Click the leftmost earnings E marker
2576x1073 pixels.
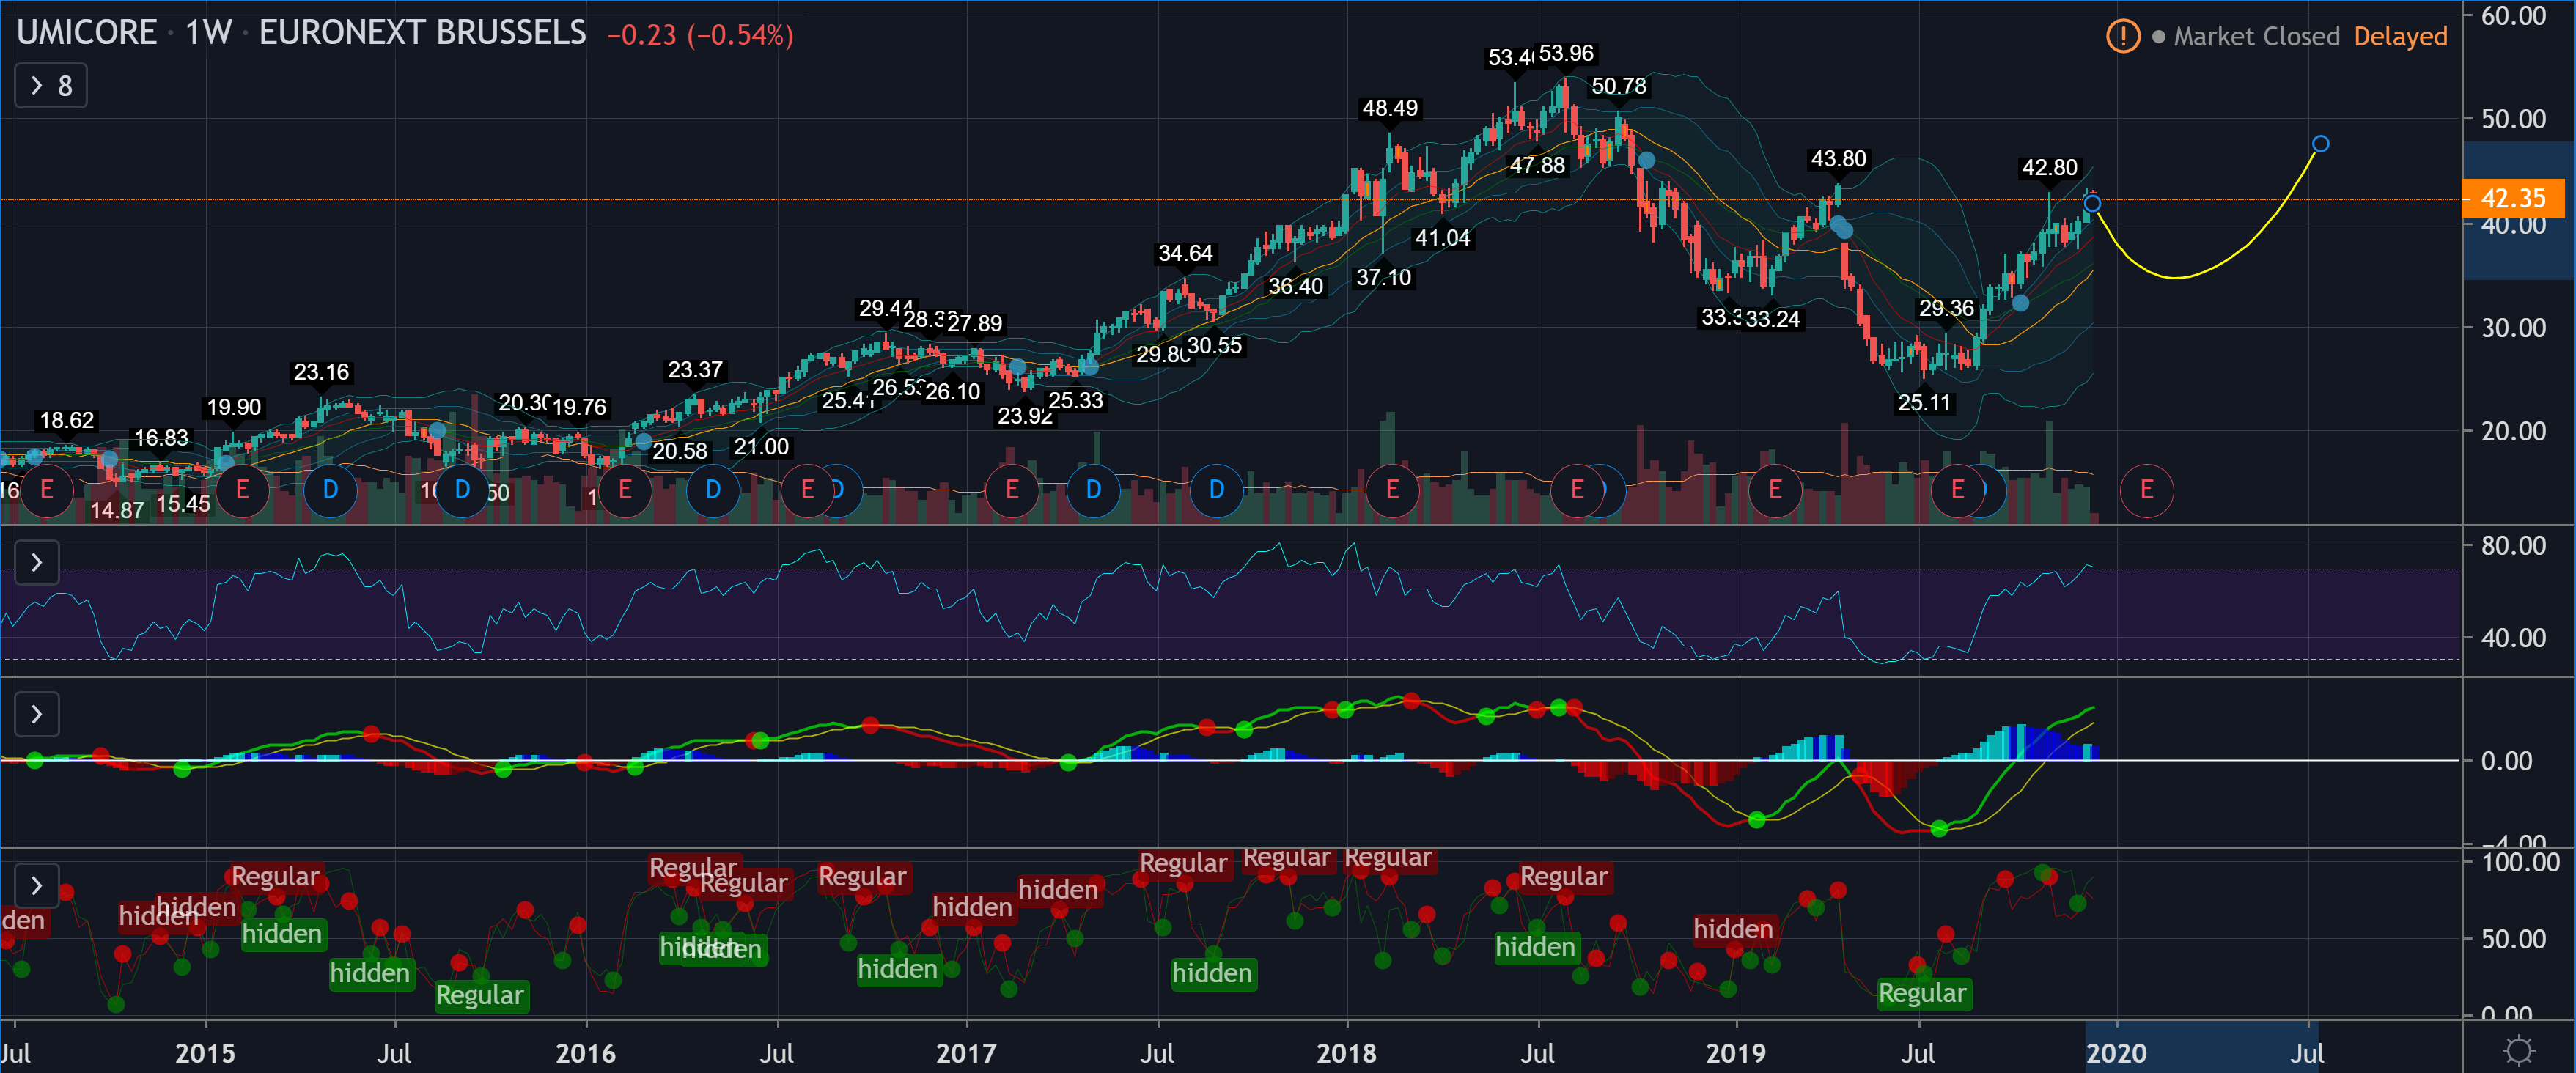pyautogui.click(x=46, y=490)
